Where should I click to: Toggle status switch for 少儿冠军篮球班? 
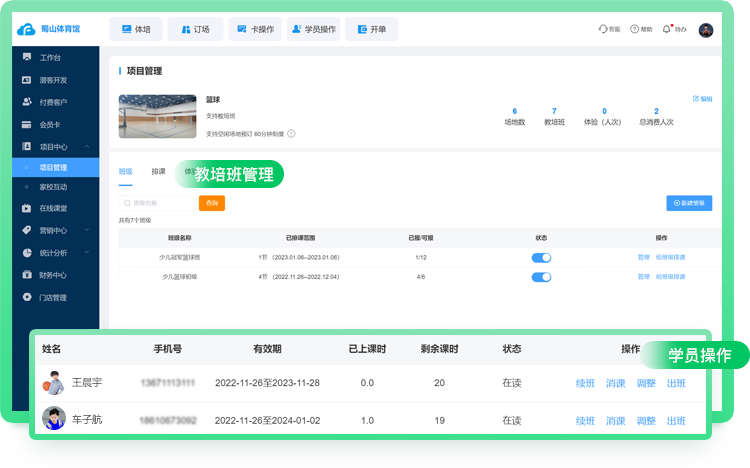[x=541, y=257]
